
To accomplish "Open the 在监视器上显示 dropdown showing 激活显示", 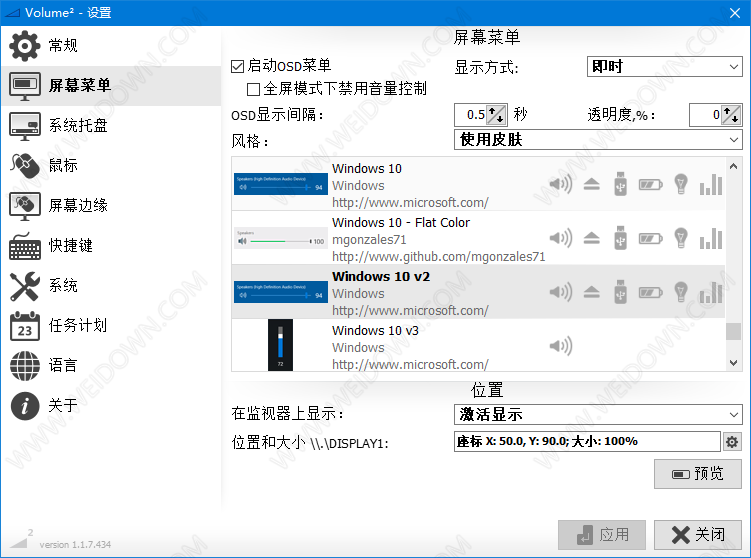I will pos(598,414).
